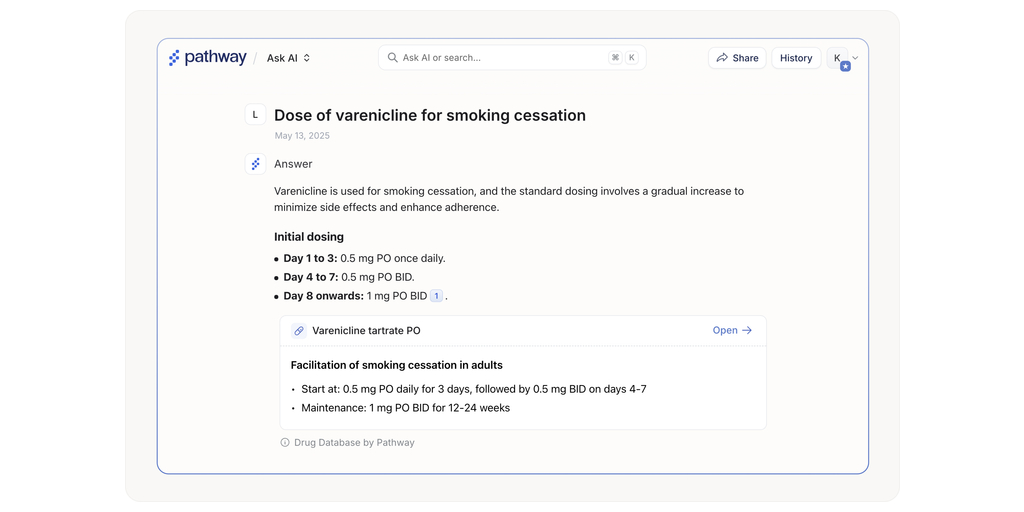Viewport: 1024px width, 512px height.
Task: Click citation 1 after 1 mg PO BID
Action: [x=436, y=296]
